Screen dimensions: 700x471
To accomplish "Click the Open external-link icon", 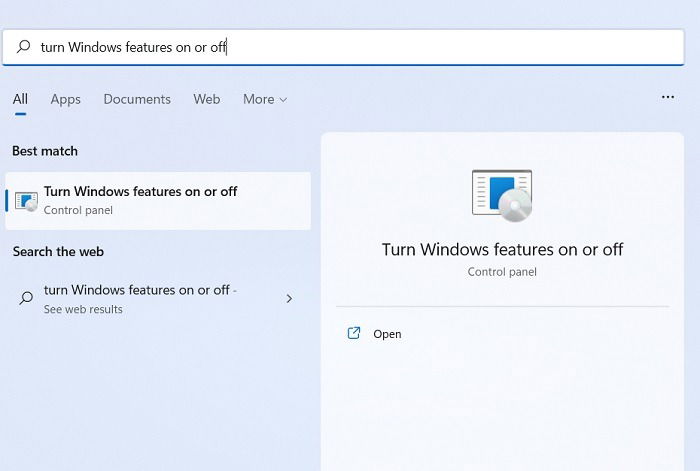I will pos(354,333).
